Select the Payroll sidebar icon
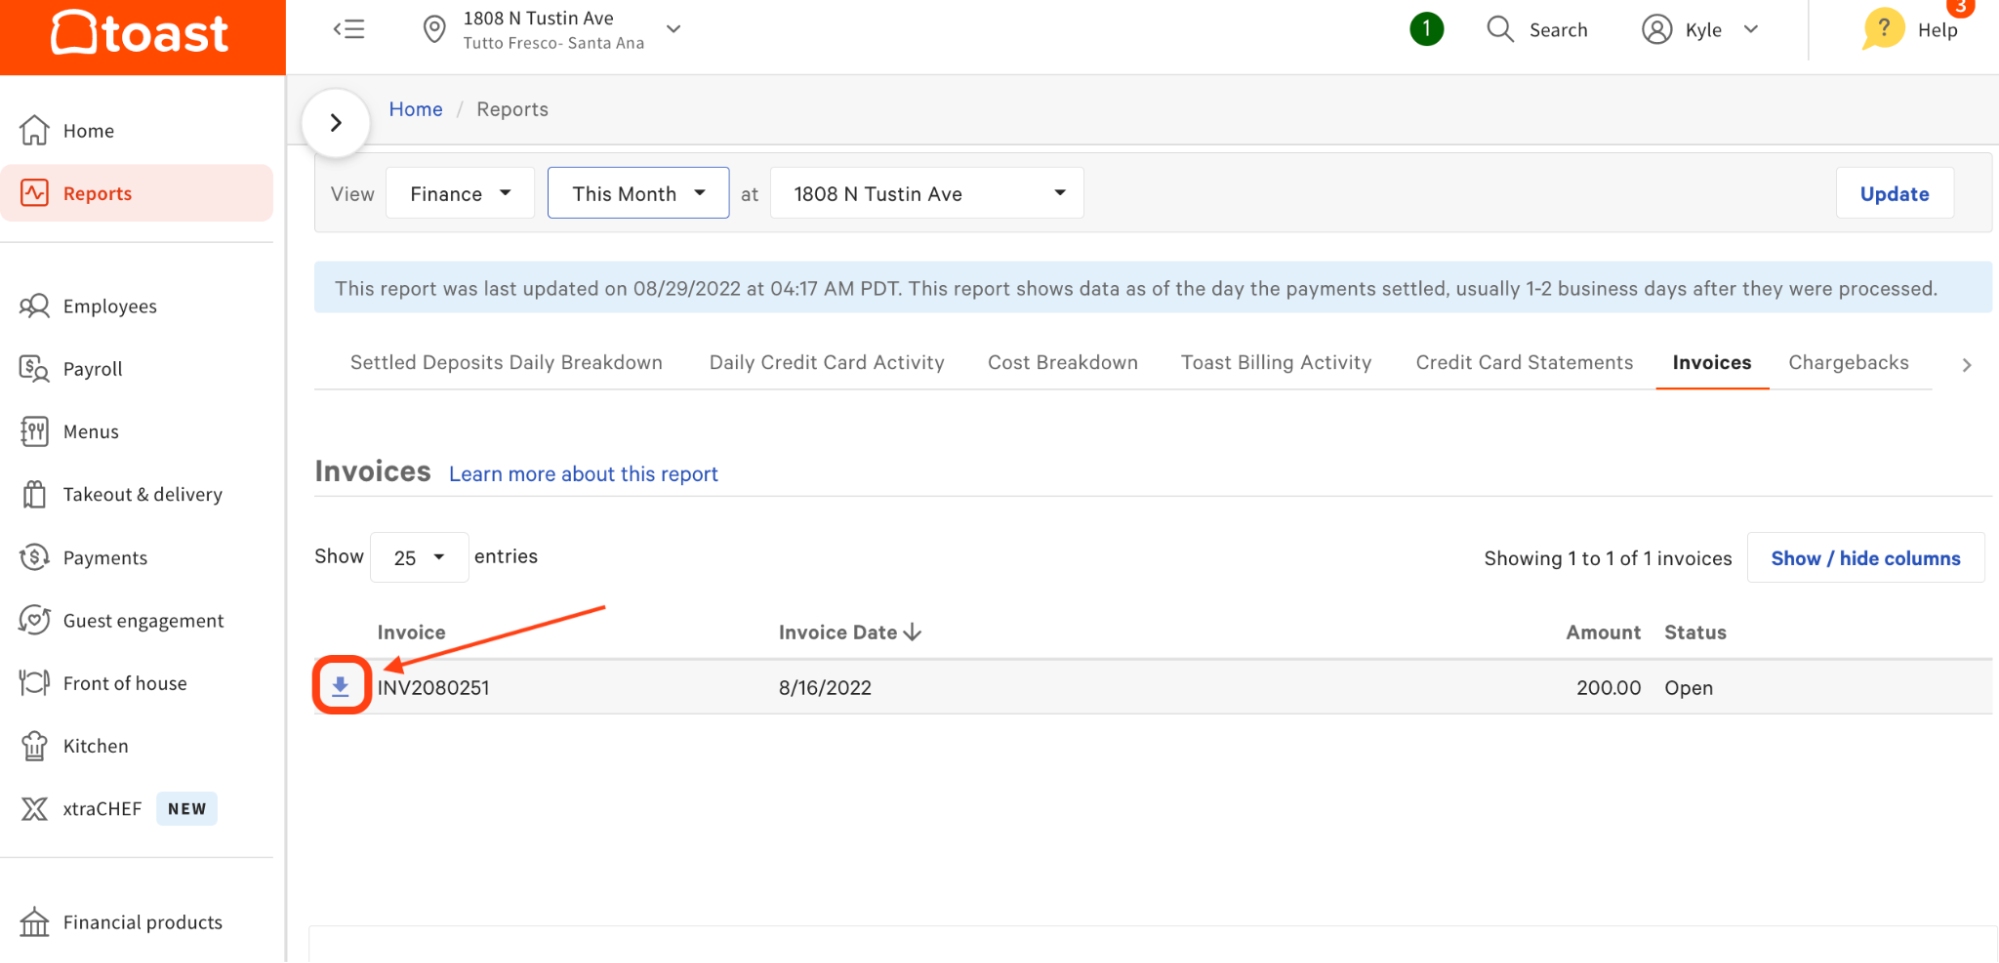 [x=34, y=368]
